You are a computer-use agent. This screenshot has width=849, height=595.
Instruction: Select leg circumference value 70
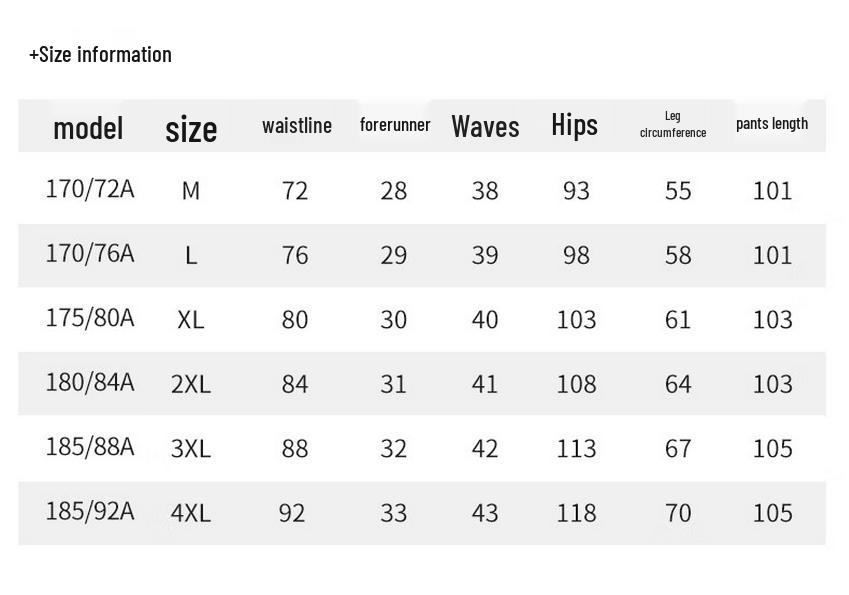[x=678, y=513]
